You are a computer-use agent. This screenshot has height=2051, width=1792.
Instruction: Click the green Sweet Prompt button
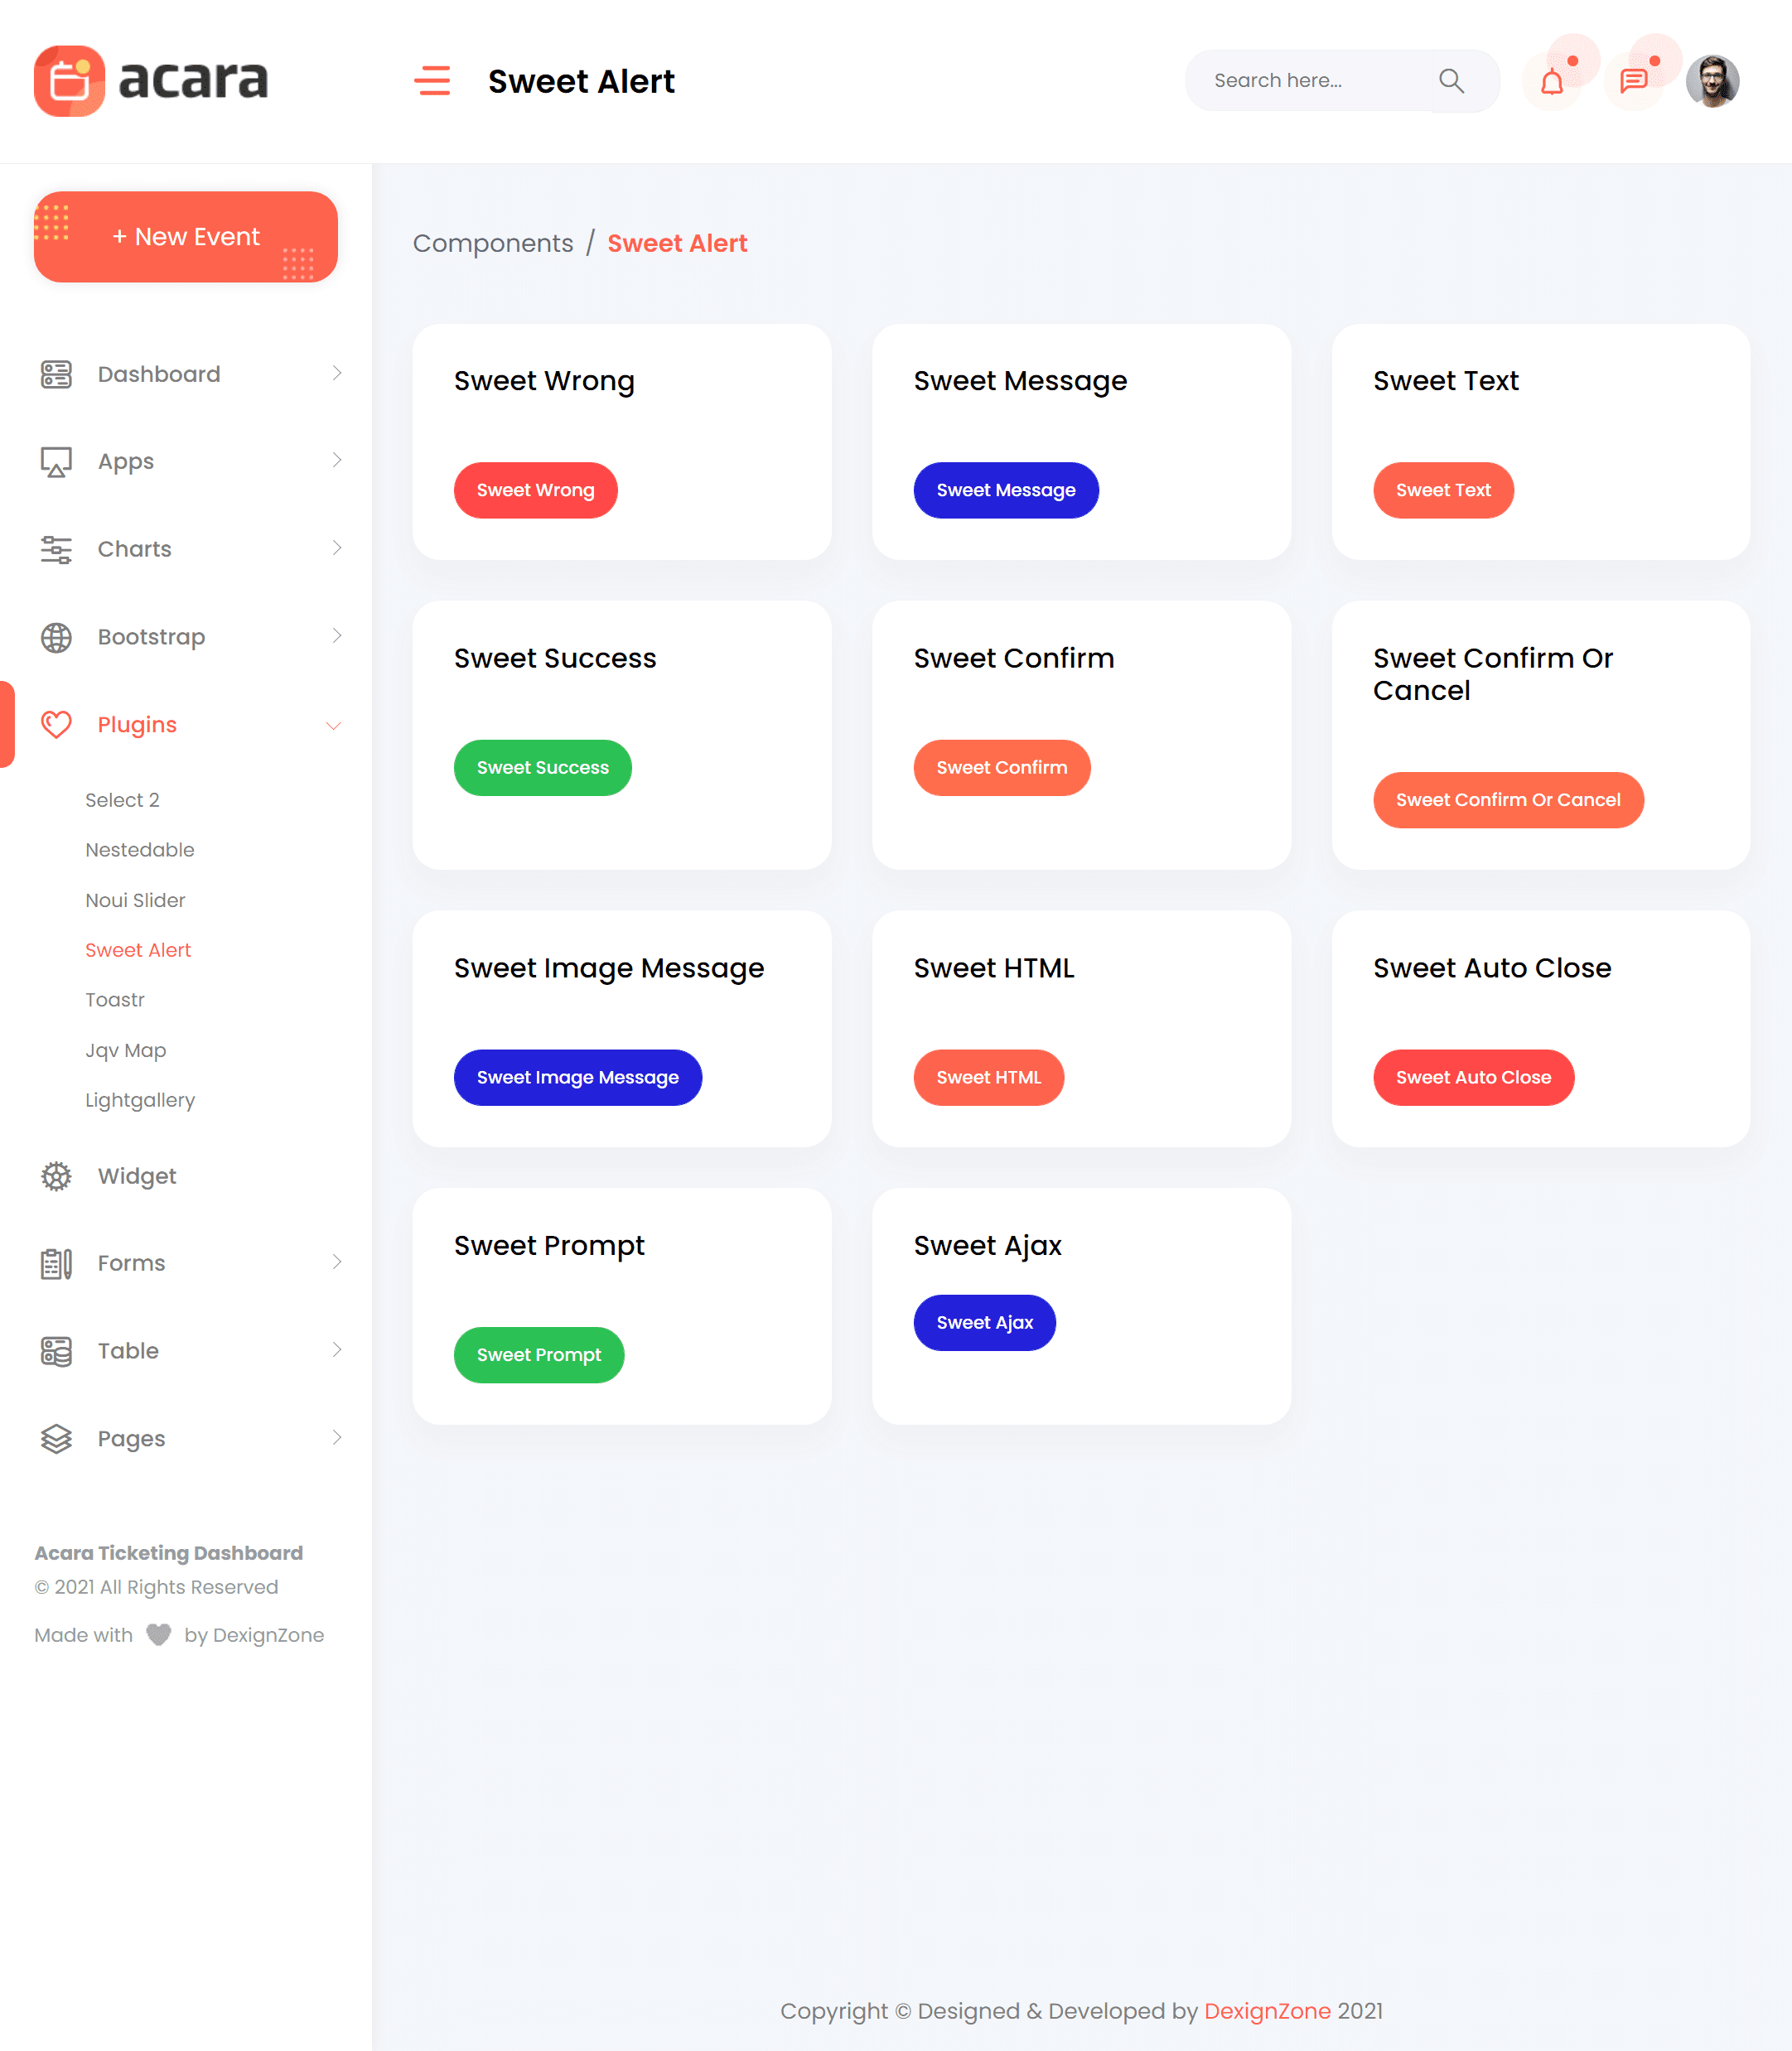point(538,1355)
